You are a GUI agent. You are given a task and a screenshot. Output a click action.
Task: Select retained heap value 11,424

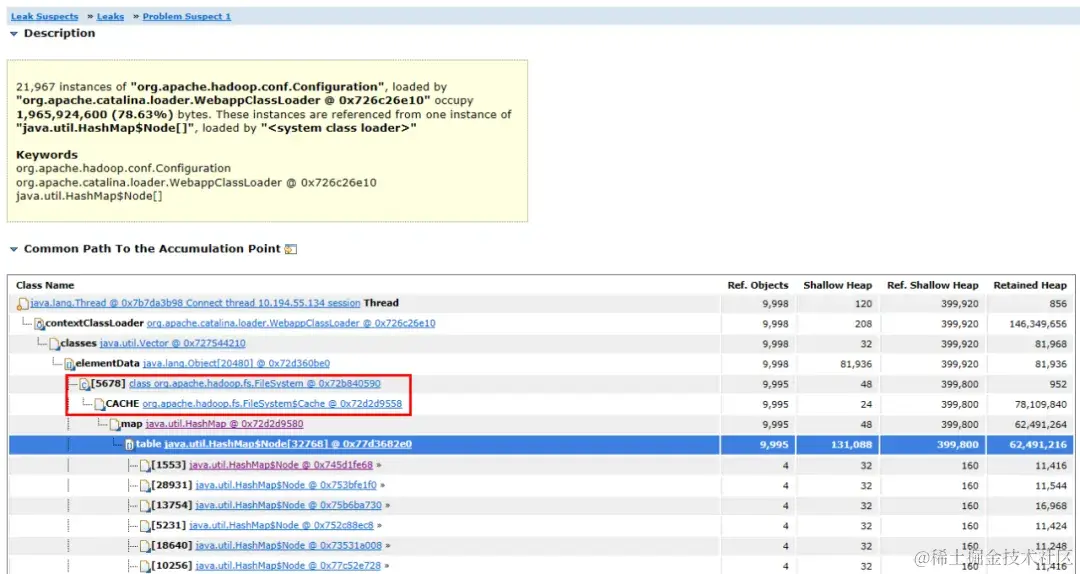pyautogui.click(x=1051, y=526)
